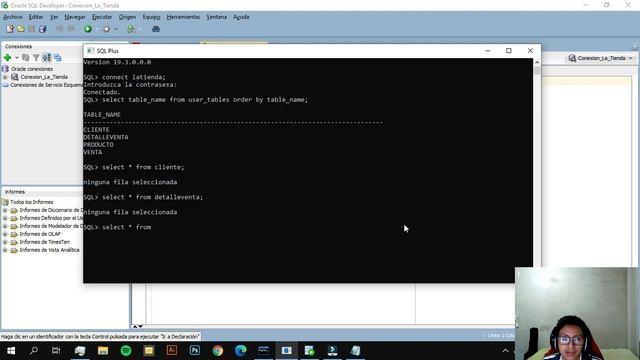
Task: Expand Informes de Diccionario de Datos
Action: 5,210
